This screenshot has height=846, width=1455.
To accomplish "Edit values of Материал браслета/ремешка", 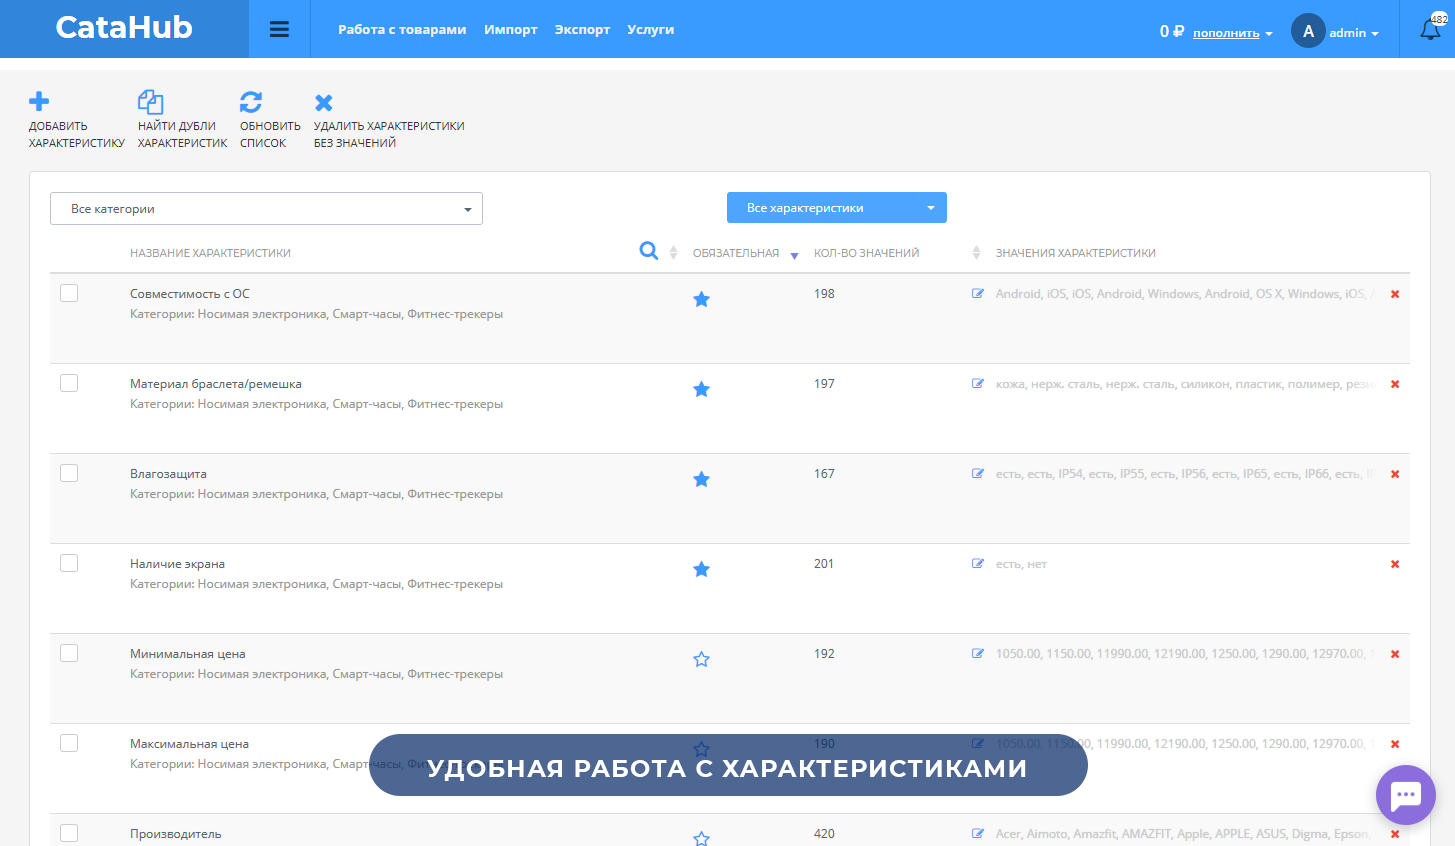I will [x=978, y=383].
